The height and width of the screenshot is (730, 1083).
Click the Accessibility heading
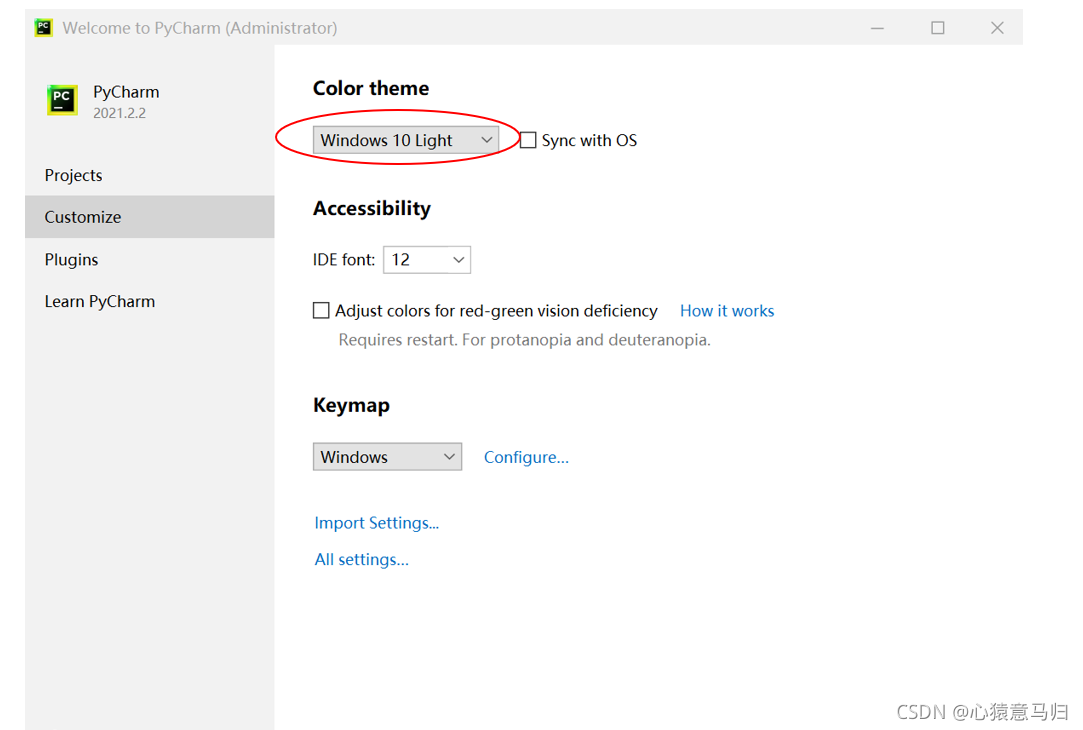(372, 209)
